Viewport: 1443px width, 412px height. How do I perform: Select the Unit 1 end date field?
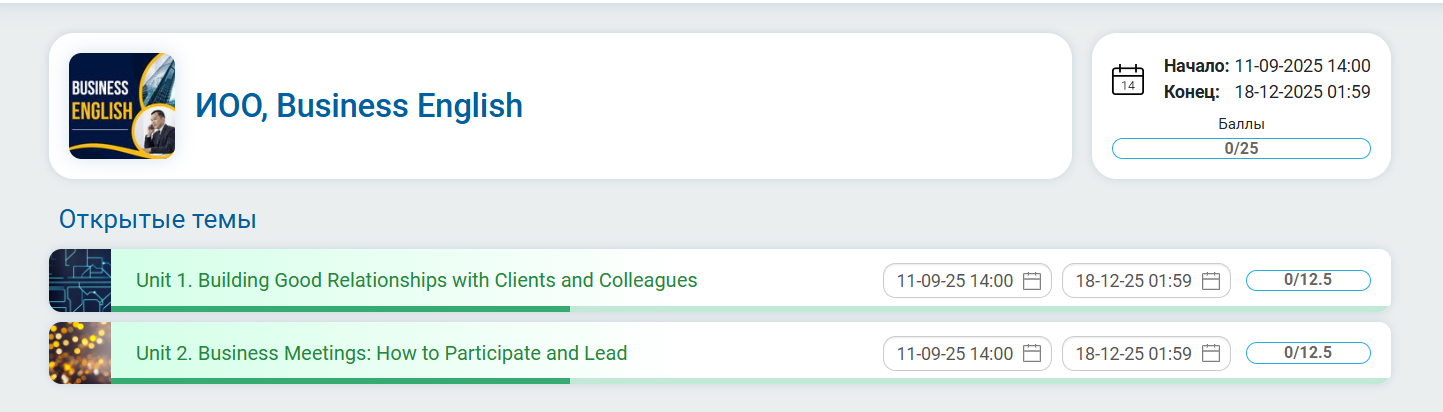point(1133,281)
